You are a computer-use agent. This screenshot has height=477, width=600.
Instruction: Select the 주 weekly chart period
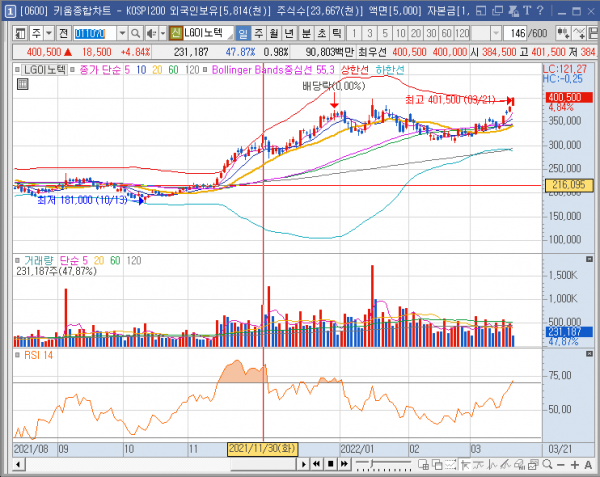point(259,34)
